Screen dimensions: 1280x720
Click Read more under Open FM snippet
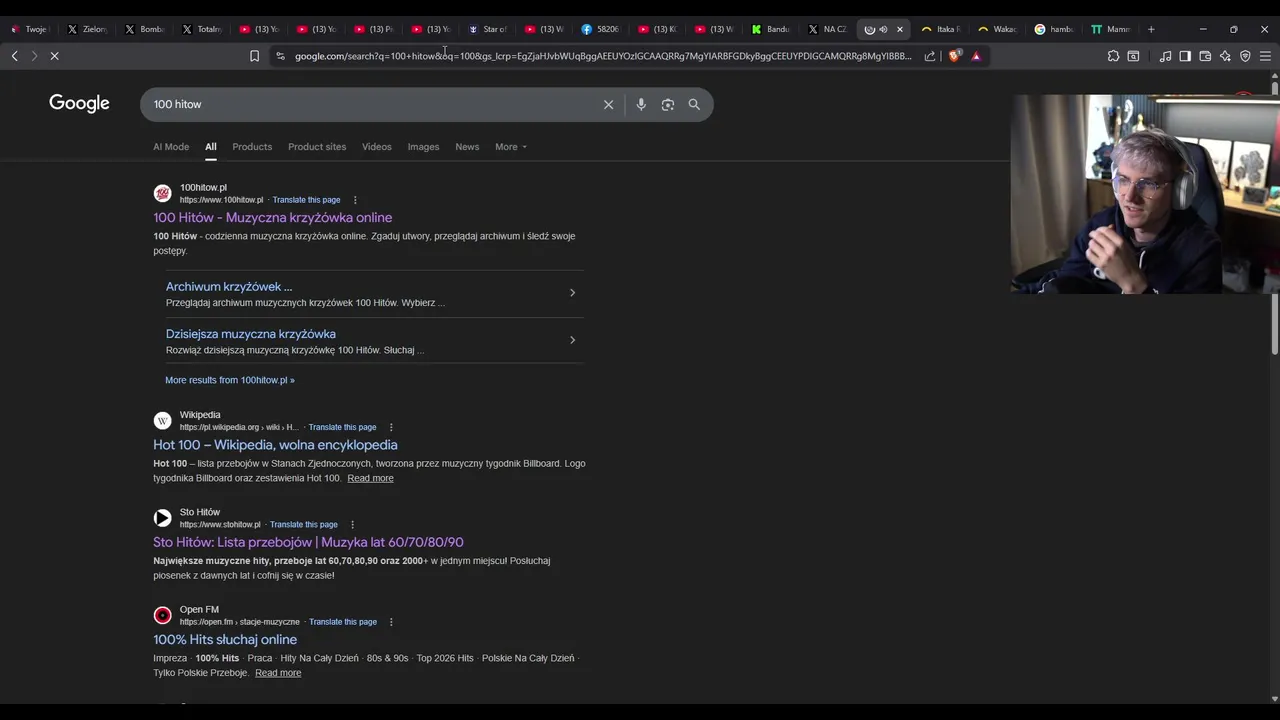pos(278,673)
